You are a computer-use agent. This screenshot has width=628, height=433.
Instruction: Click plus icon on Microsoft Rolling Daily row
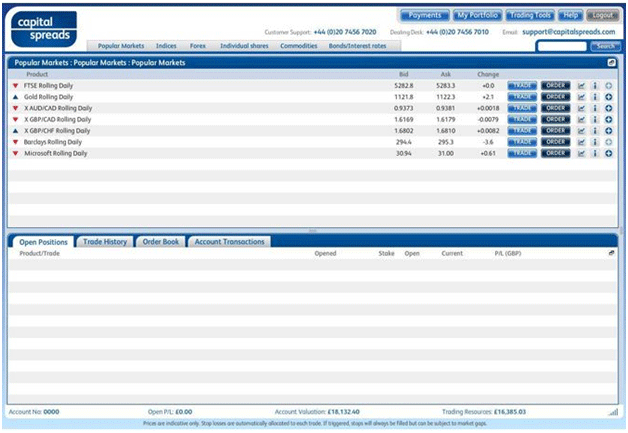pos(609,153)
